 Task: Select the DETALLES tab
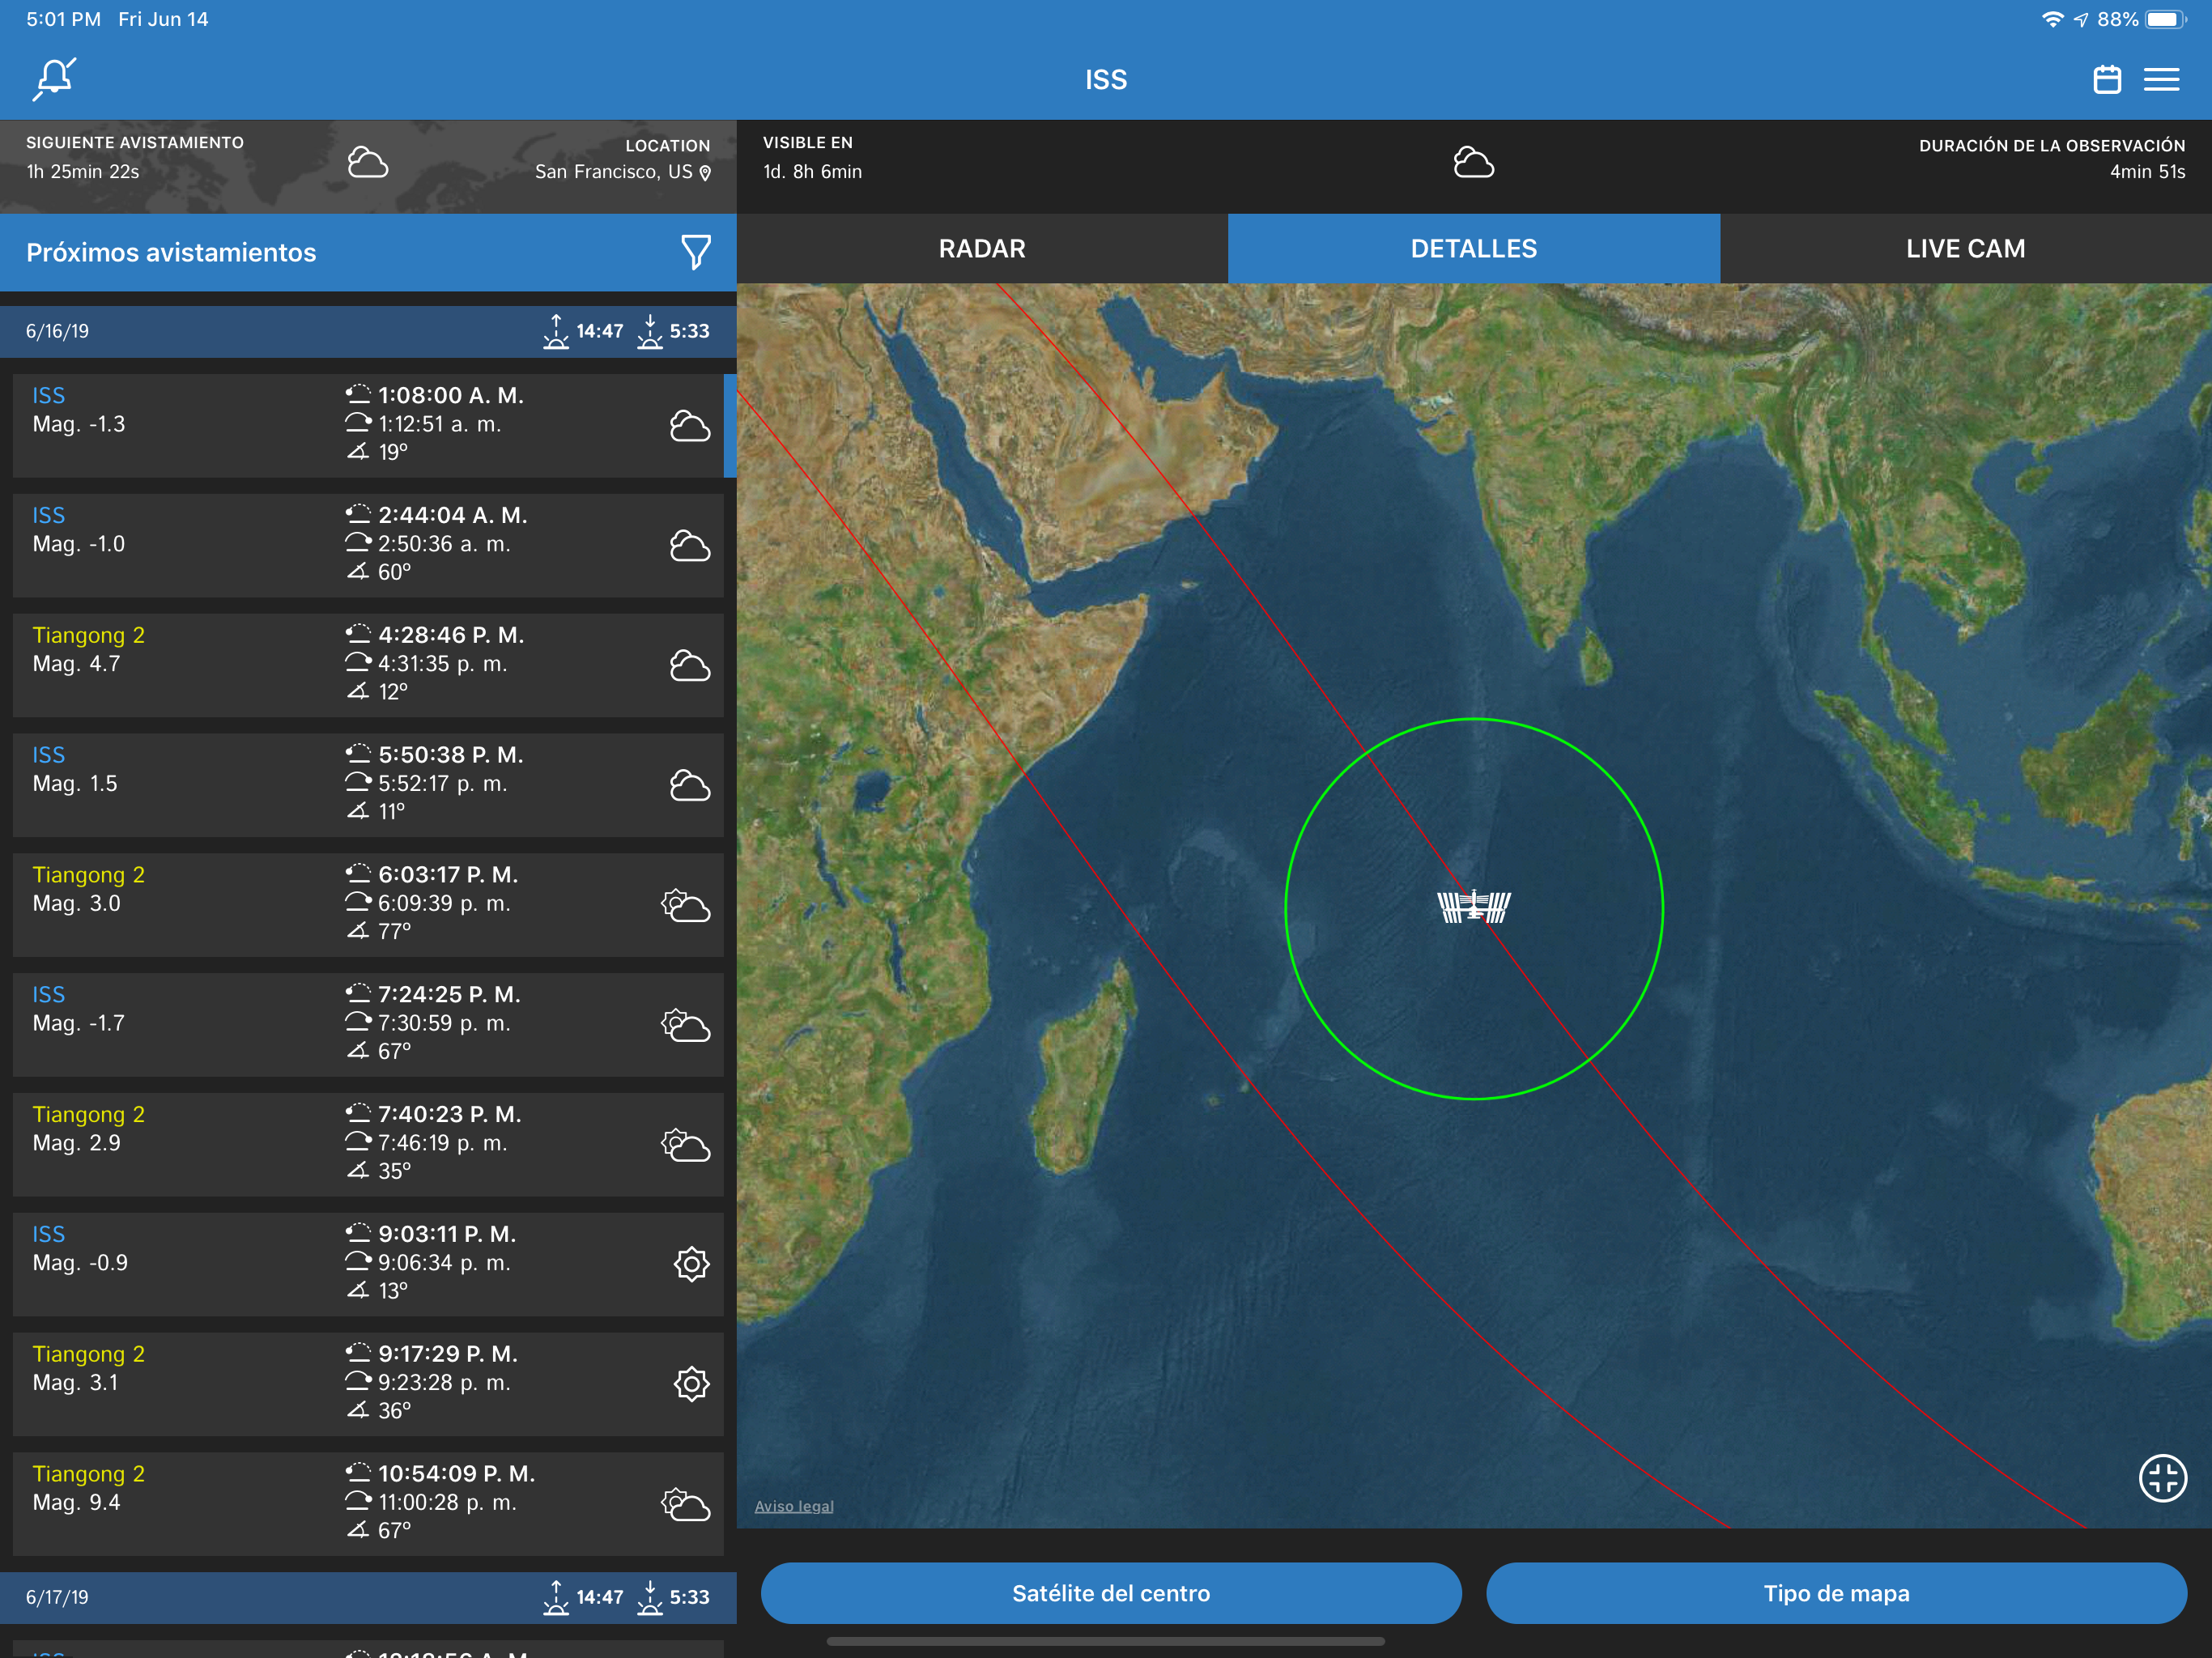[x=1473, y=248]
